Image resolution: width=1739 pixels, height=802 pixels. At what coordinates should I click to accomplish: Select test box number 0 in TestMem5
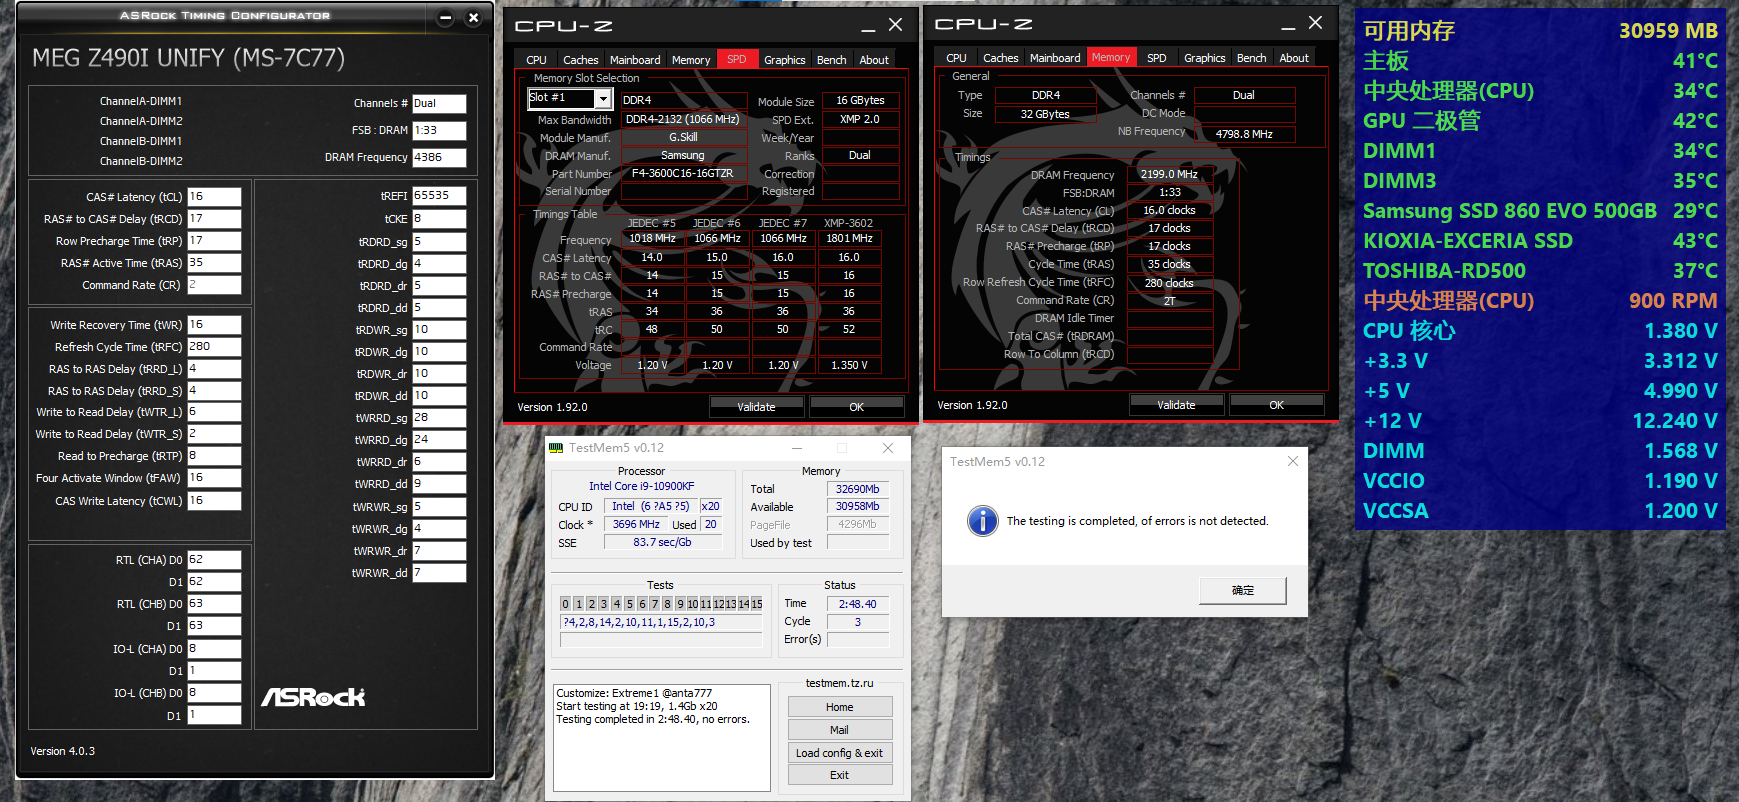click(565, 604)
